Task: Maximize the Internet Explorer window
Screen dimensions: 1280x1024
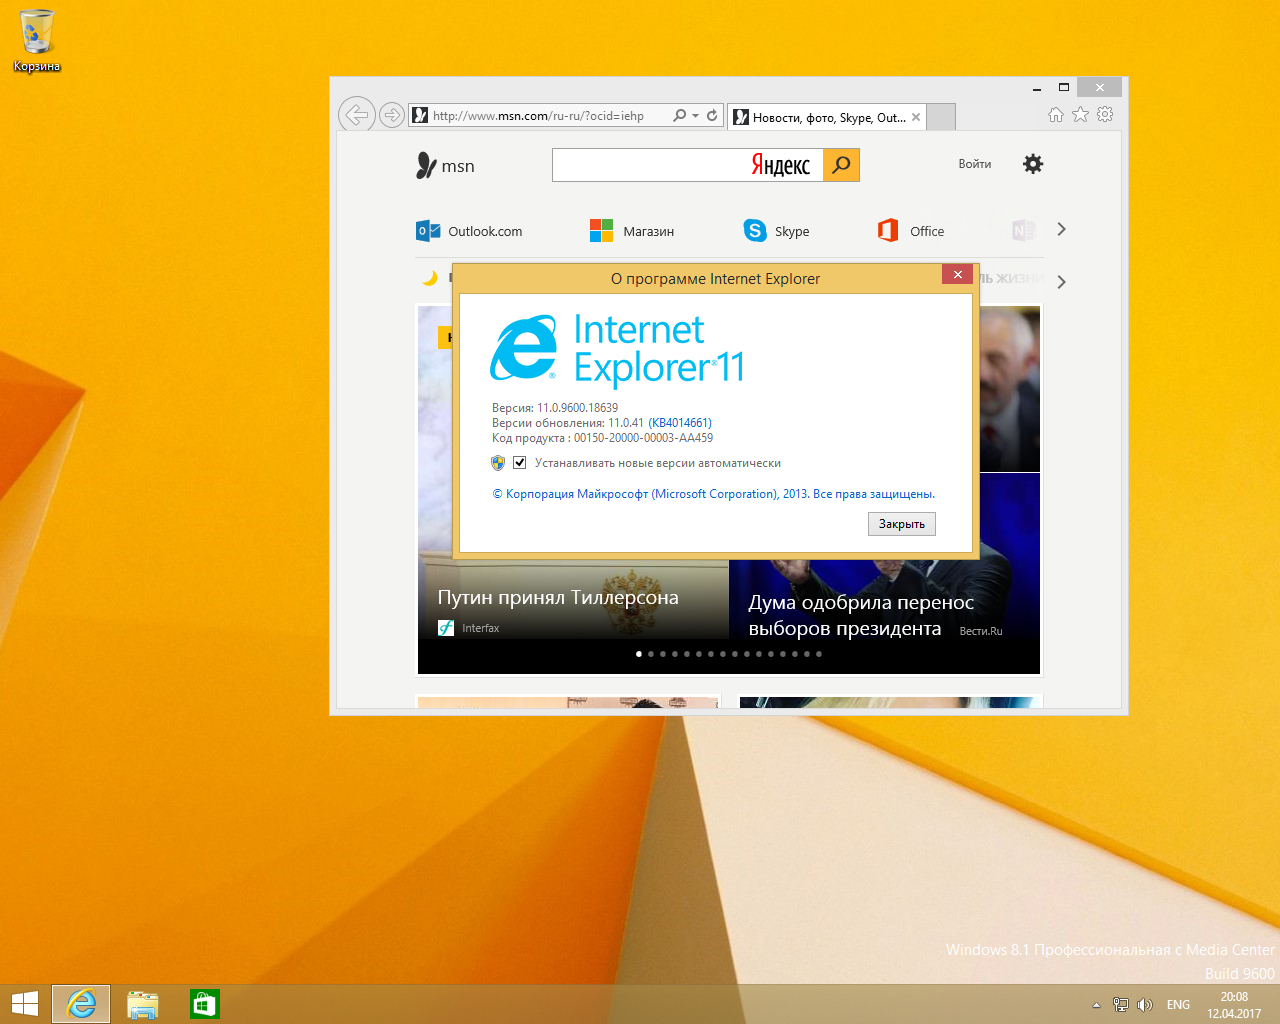Action: click(x=1064, y=88)
